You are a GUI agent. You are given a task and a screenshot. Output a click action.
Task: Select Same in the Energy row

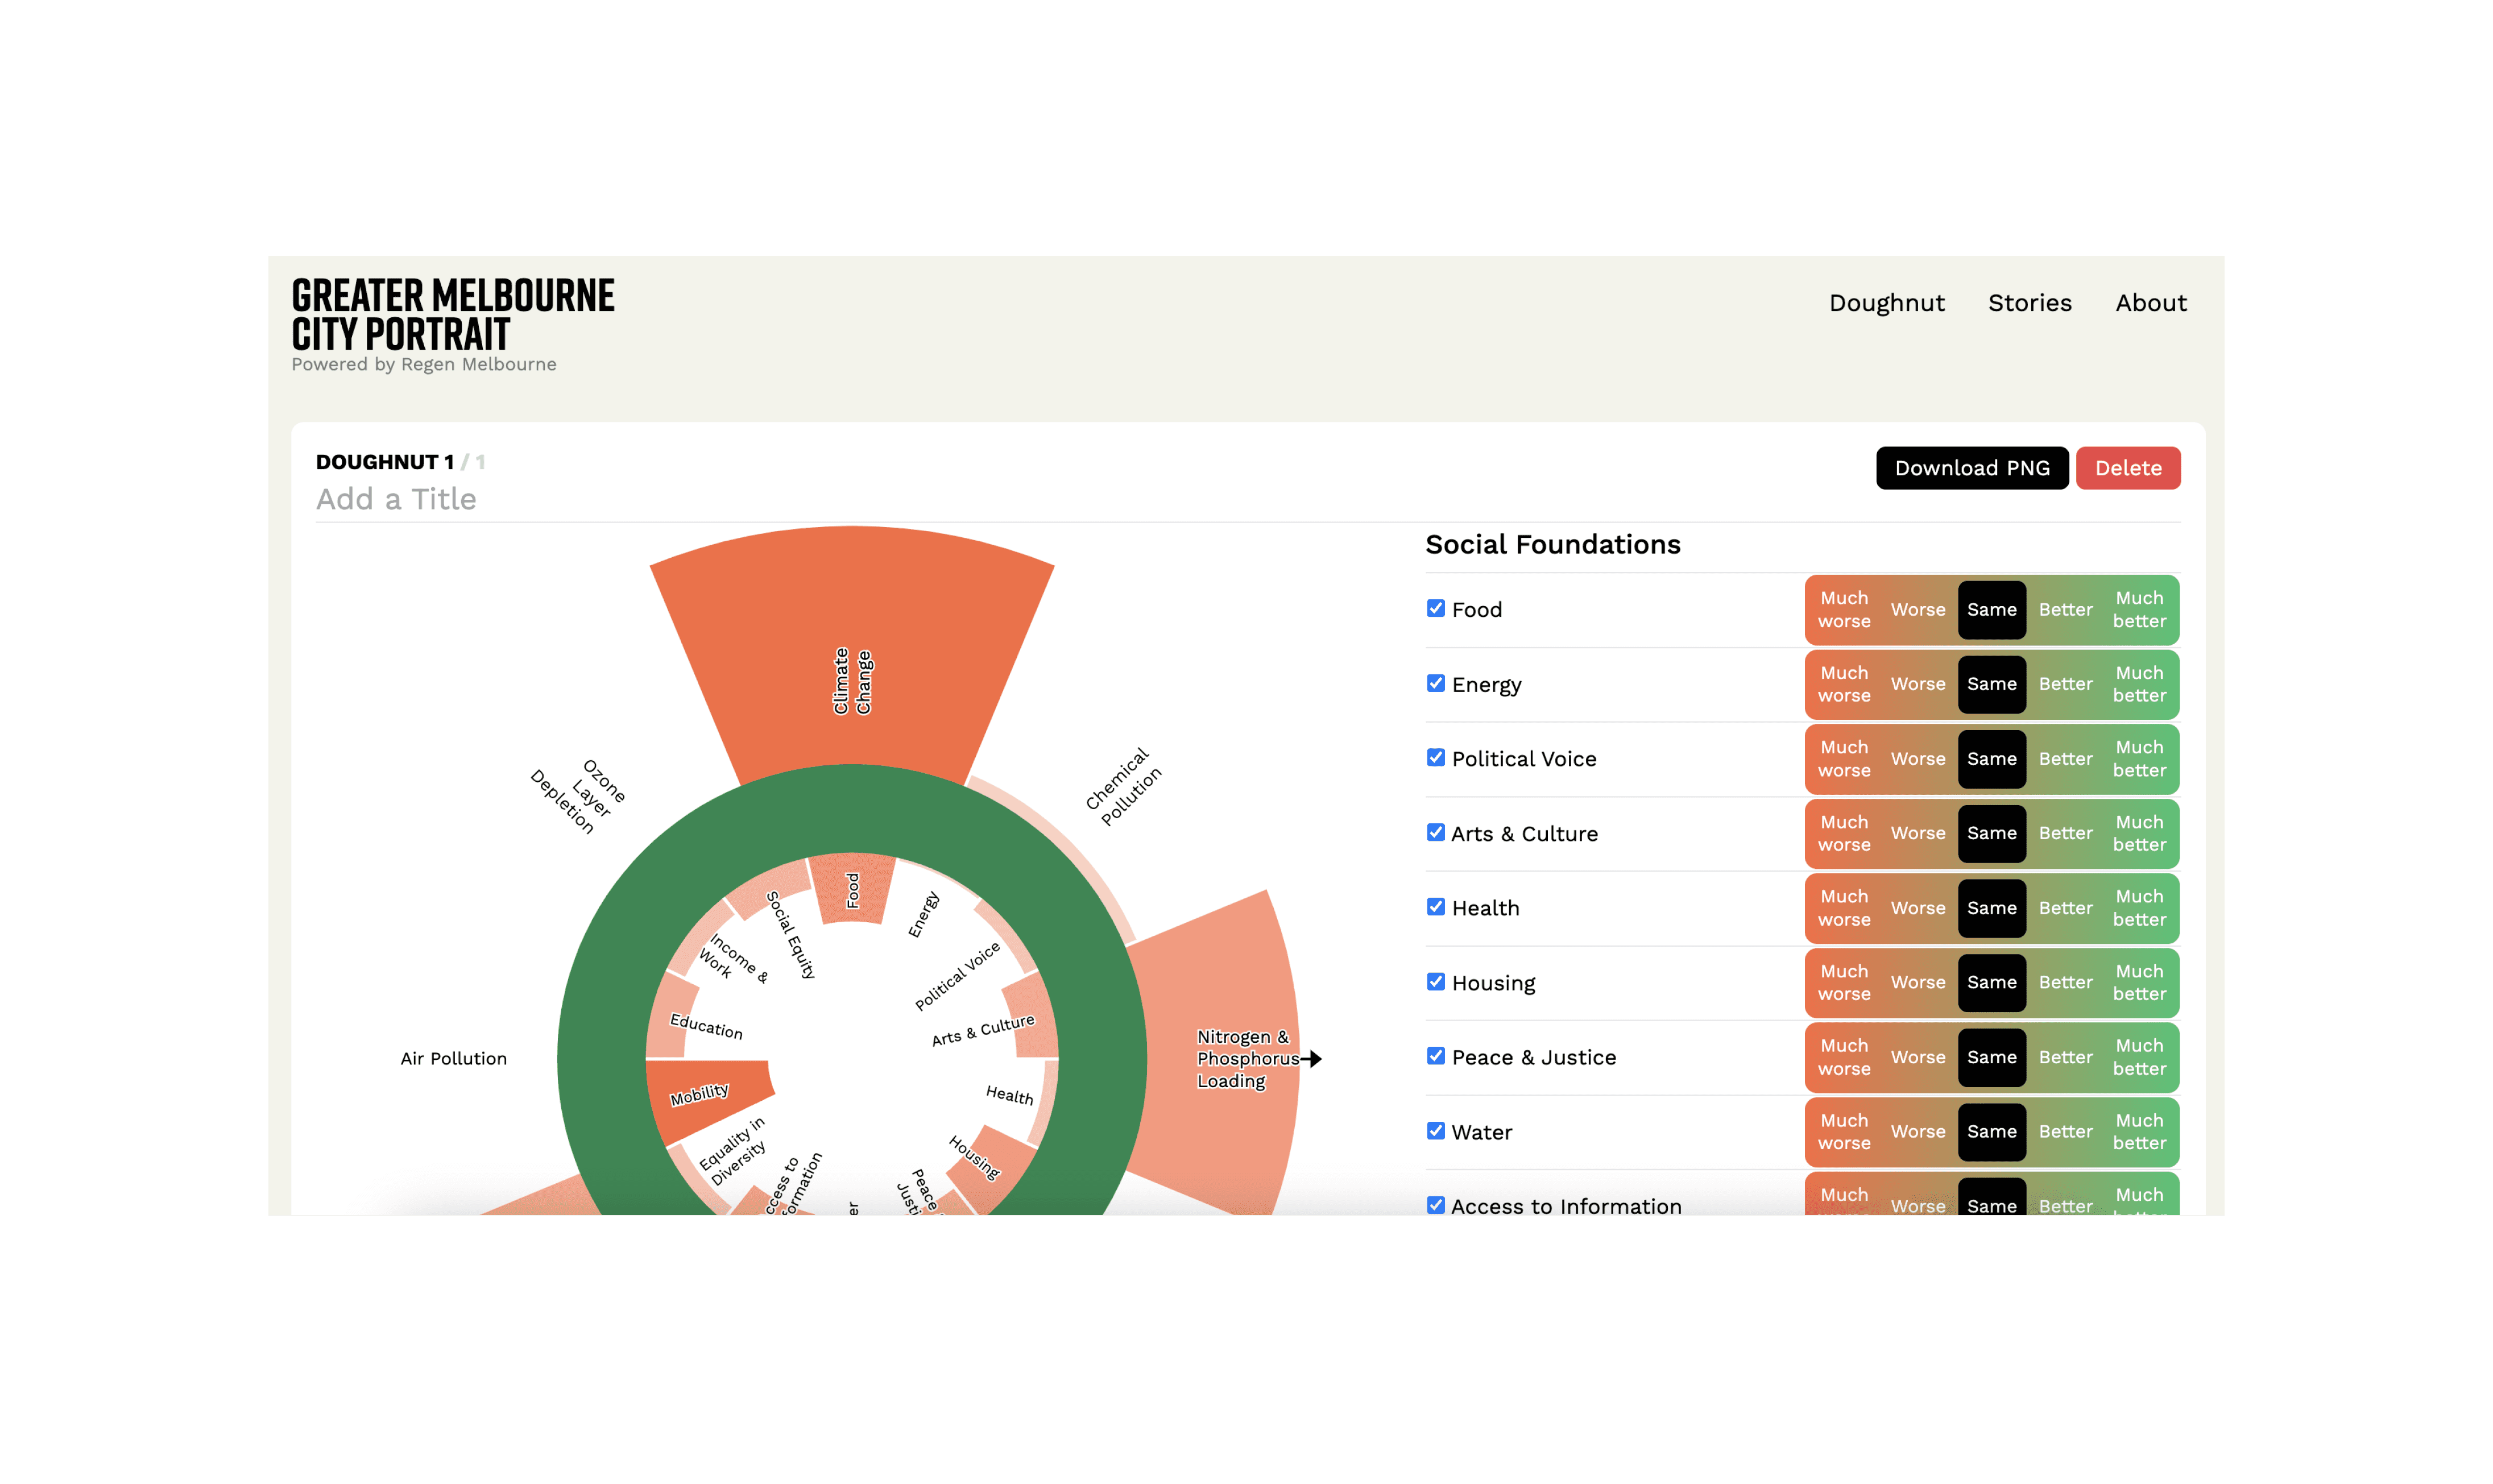point(1992,684)
